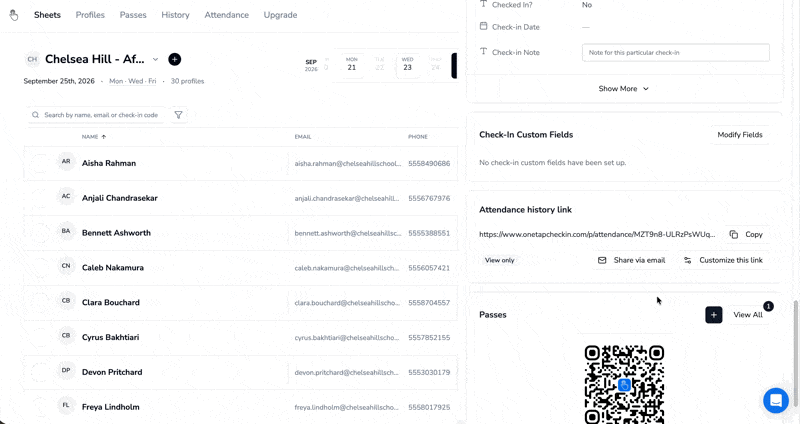
Task: Click View All passes button
Action: 748,315
